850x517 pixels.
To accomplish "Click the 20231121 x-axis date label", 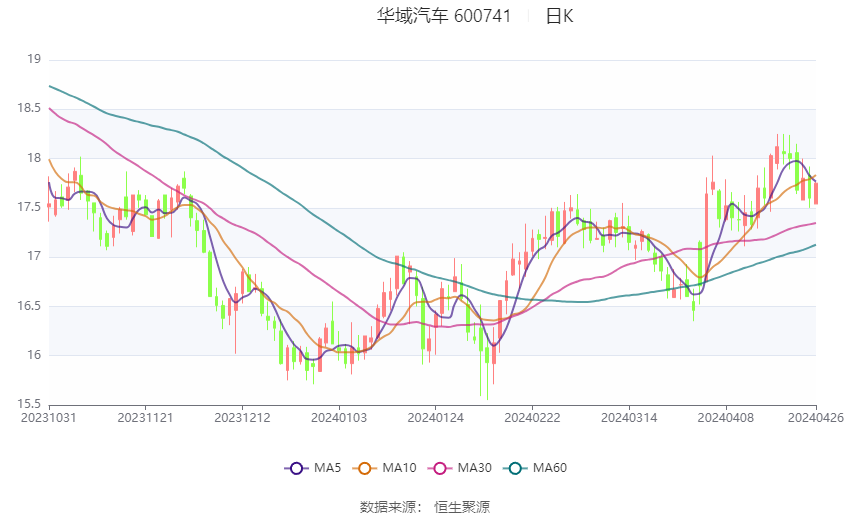I will tap(145, 418).
